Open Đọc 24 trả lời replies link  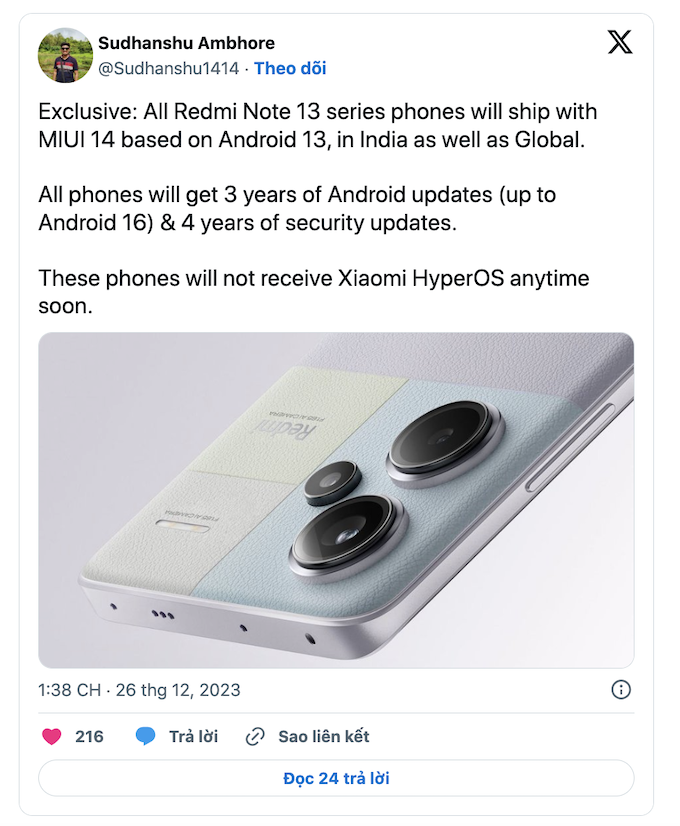click(x=340, y=779)
